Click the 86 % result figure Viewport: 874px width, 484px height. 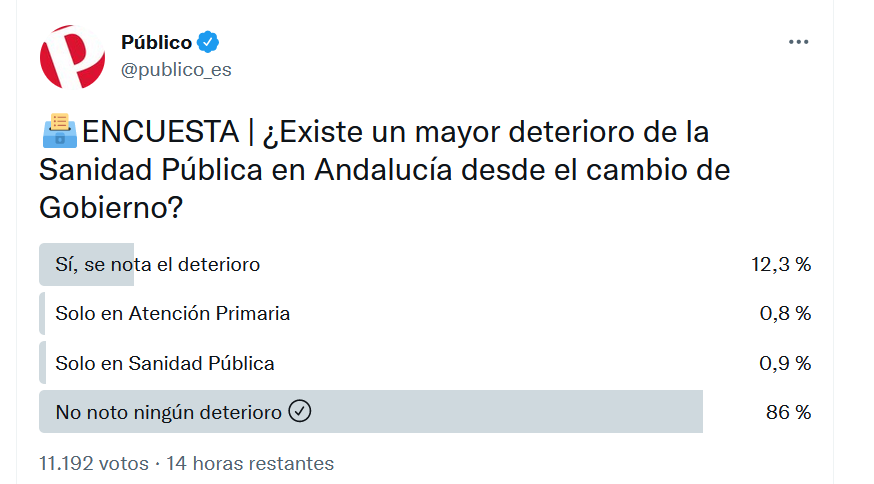pos(788,412)
